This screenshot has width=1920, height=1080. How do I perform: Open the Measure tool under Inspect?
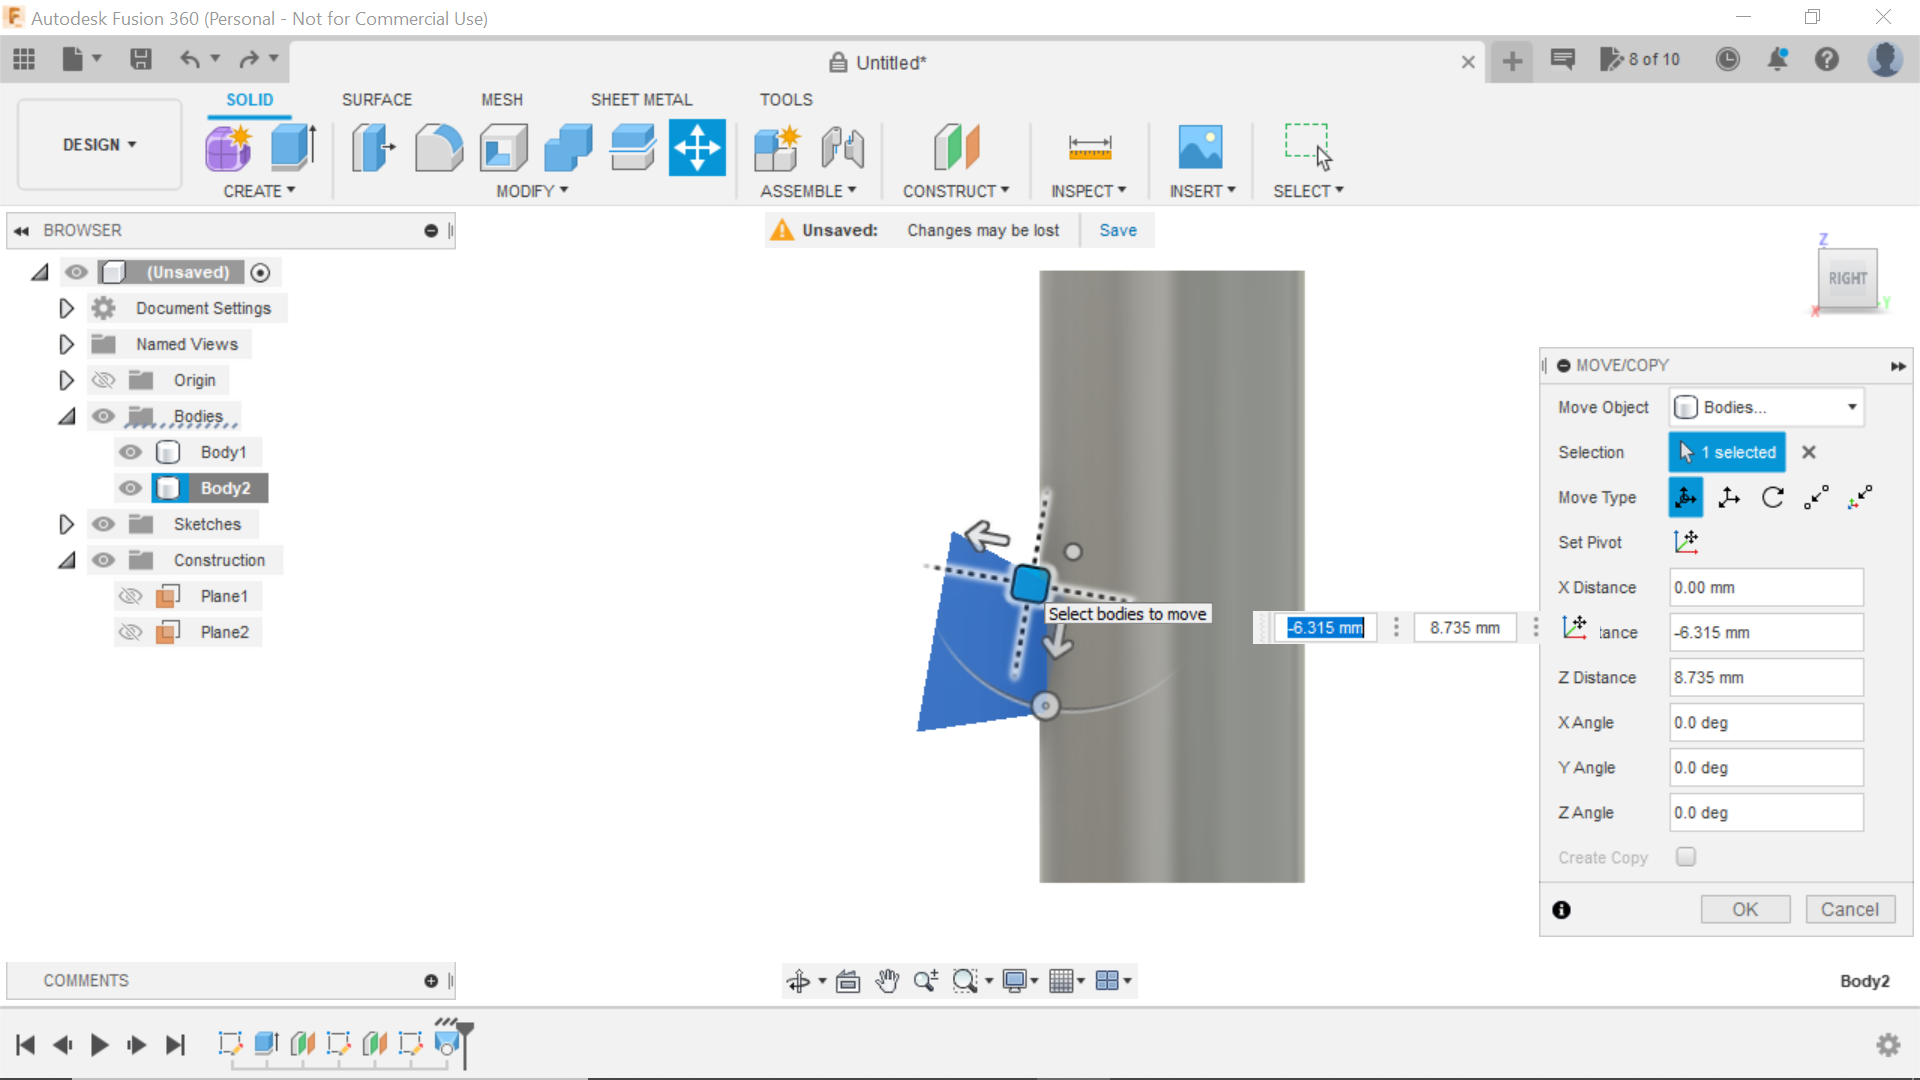coord(1089,146)
